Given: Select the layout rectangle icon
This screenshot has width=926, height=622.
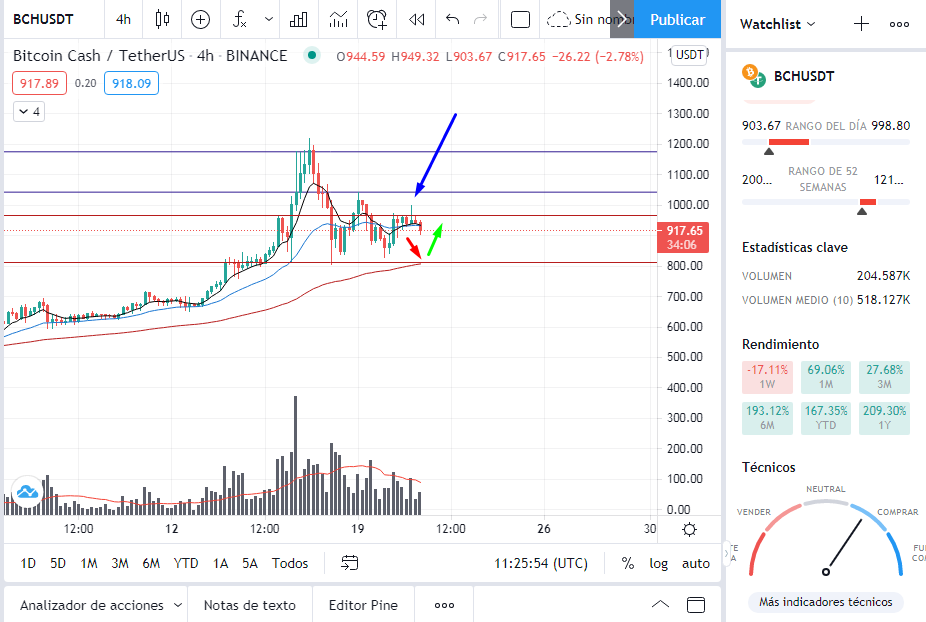Looking at the screenshot, I should tap(520, 19).
